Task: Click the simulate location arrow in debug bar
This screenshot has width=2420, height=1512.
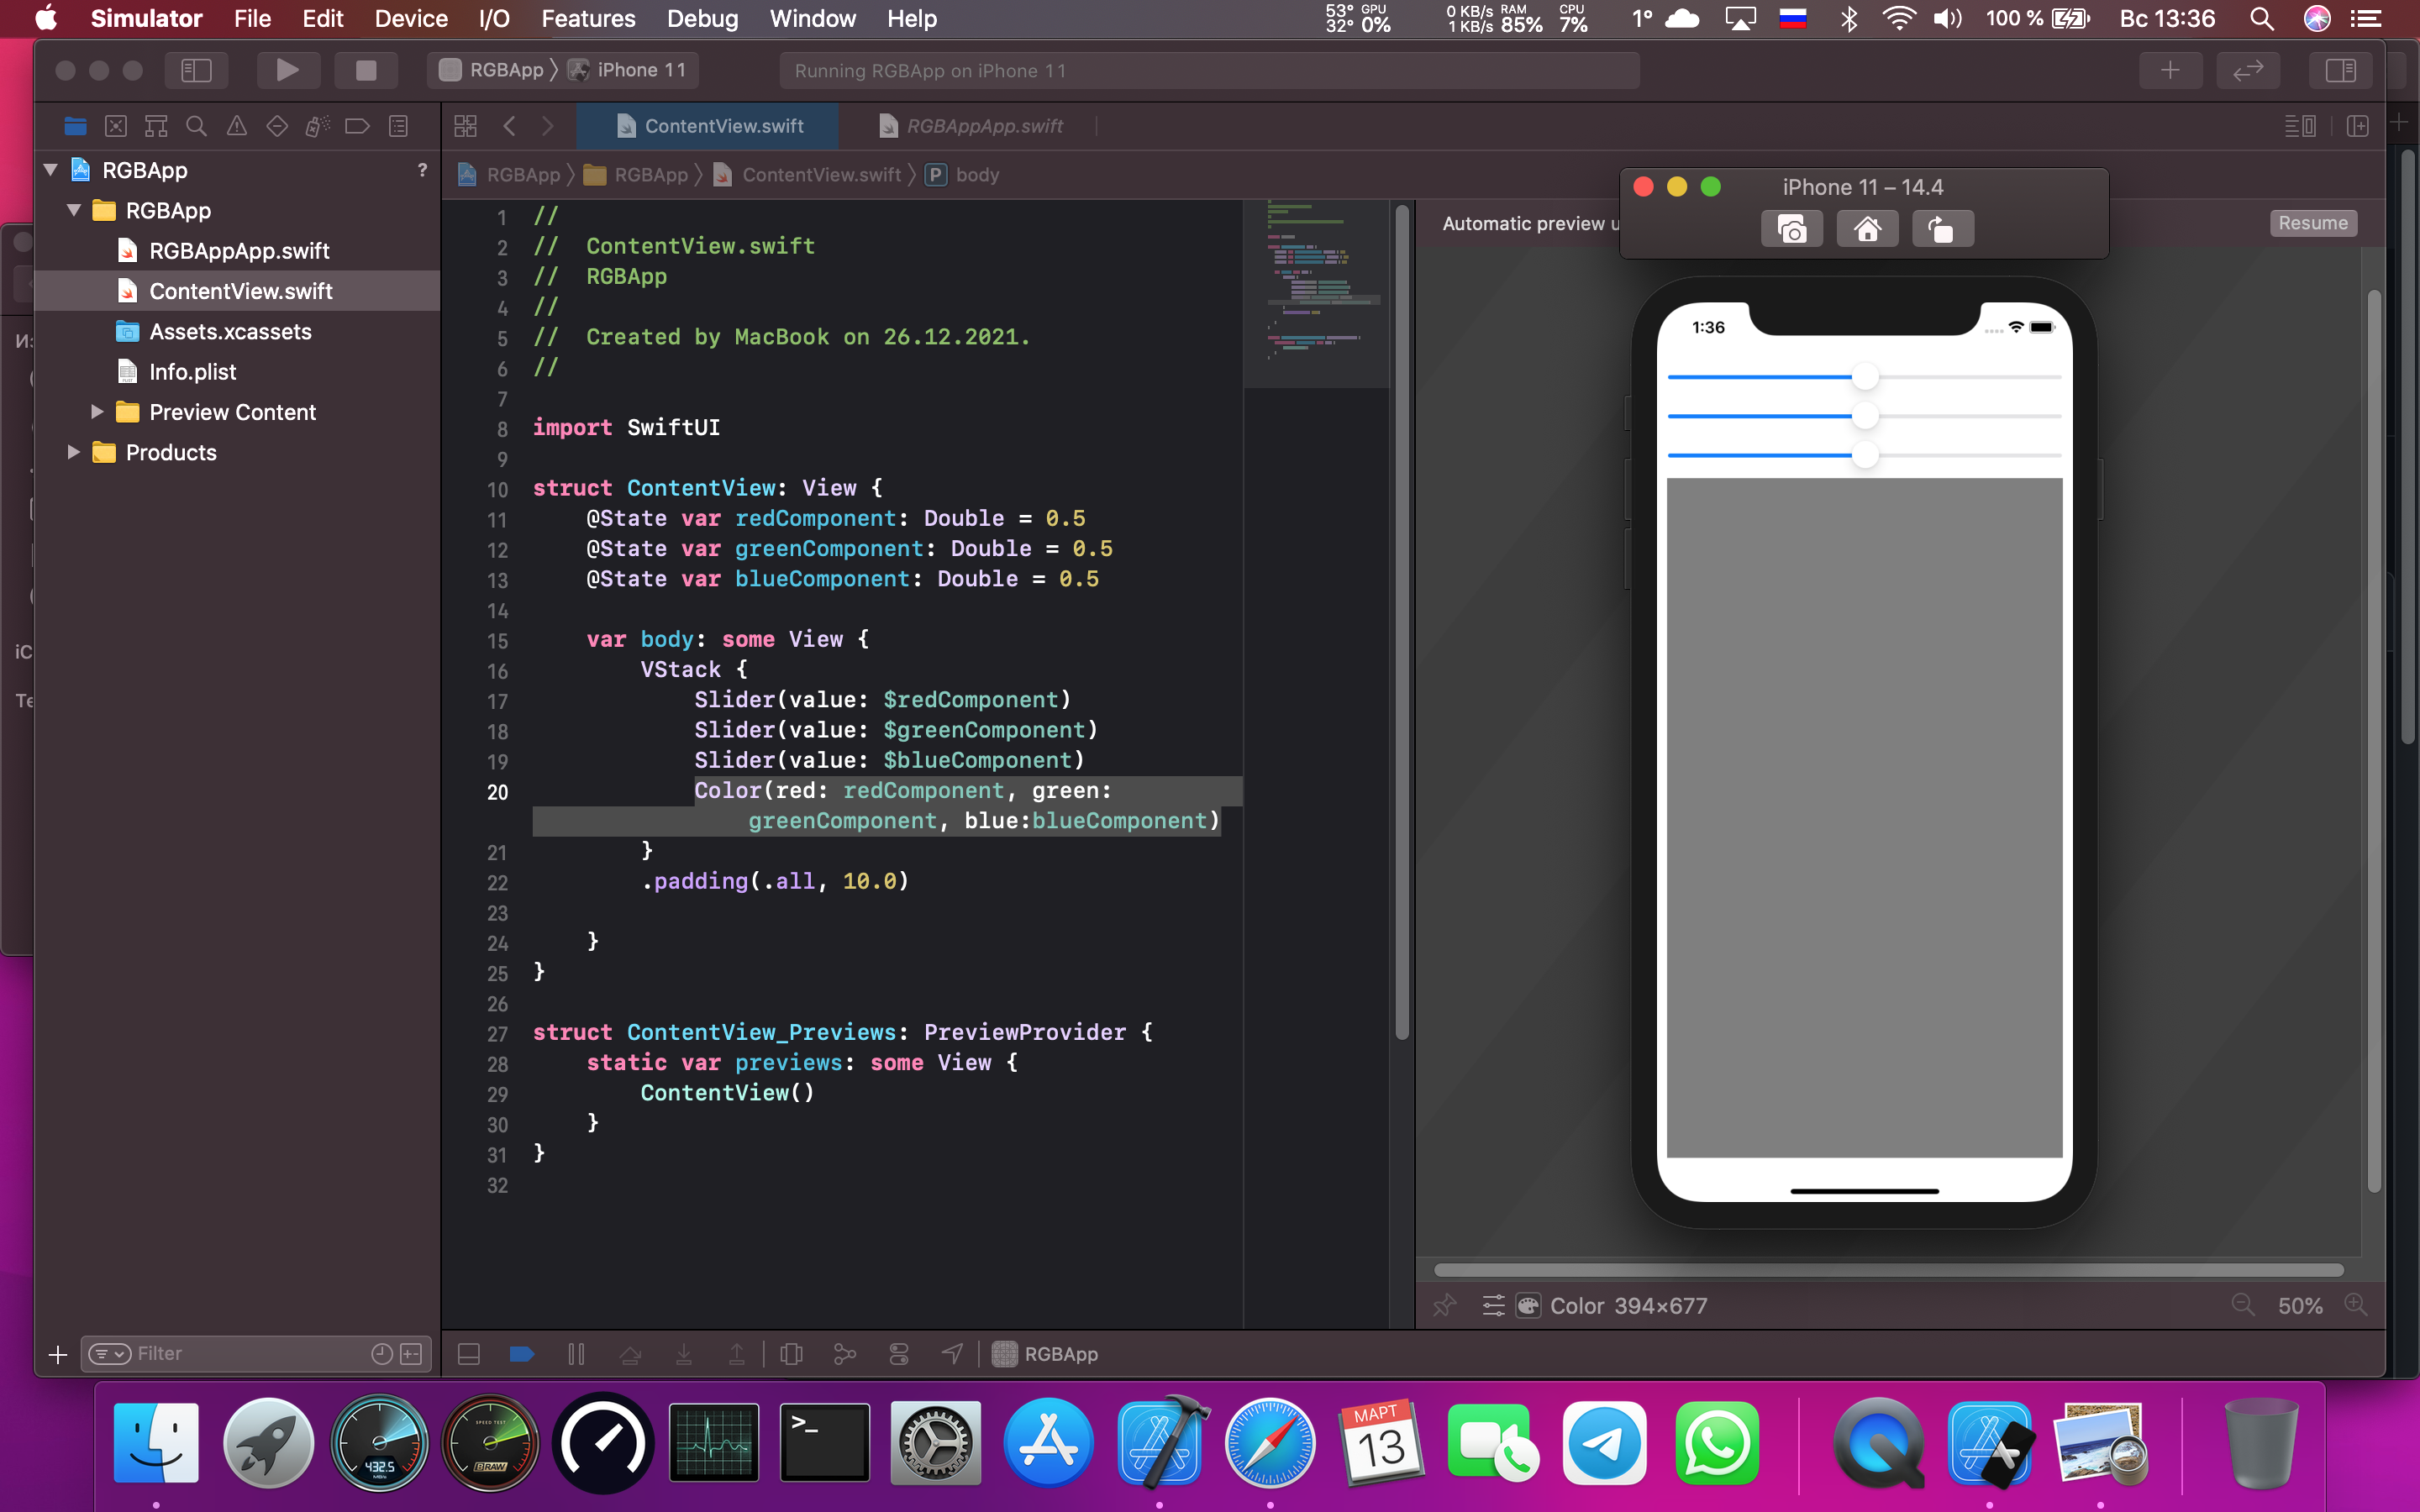Action: click(950, 1353)
